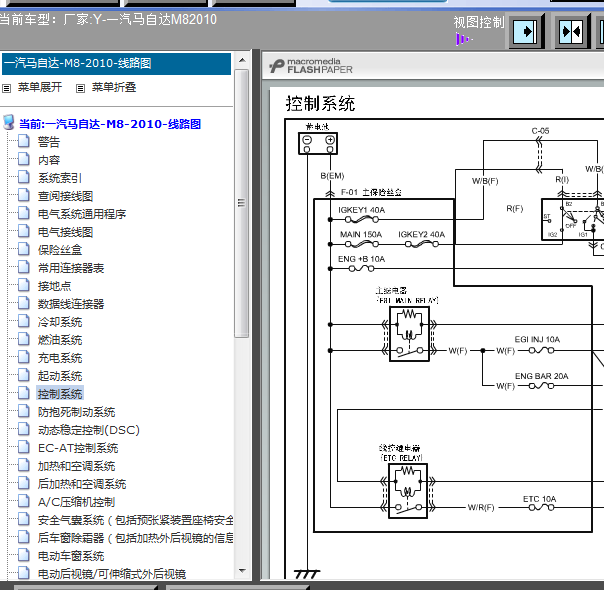Open the 后车窗除霜器 page
Screen dimensions: 604x590
coord(135,538)
